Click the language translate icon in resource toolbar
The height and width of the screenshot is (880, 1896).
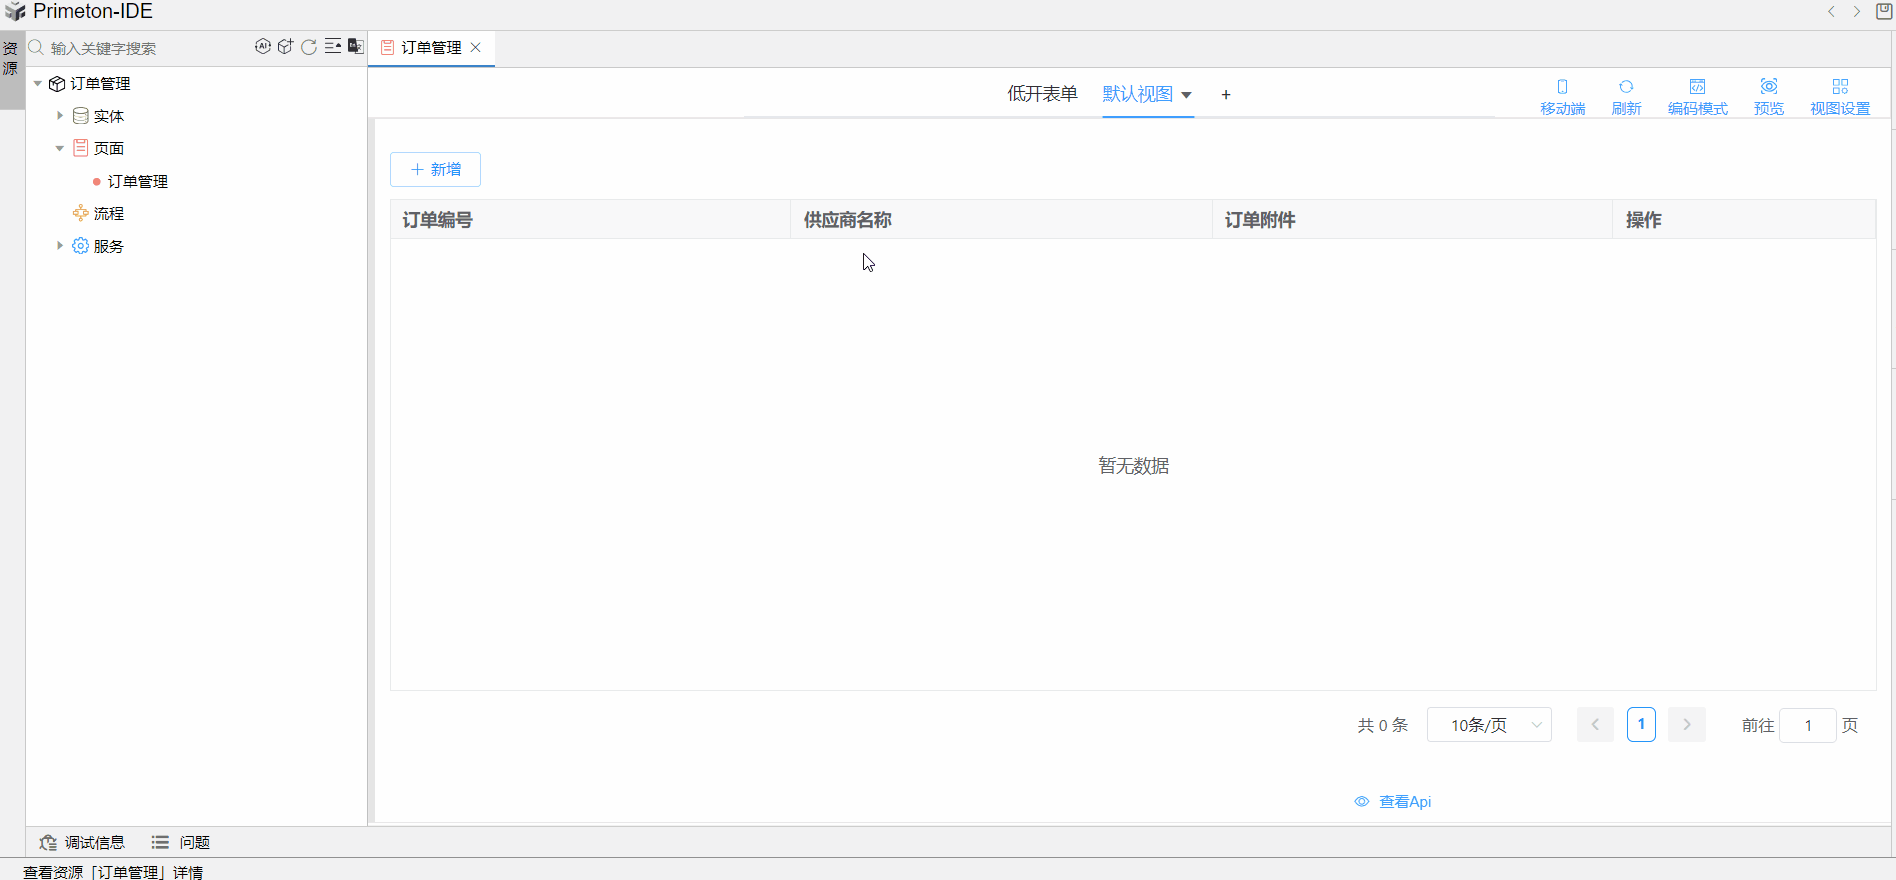tap(355, 46)
